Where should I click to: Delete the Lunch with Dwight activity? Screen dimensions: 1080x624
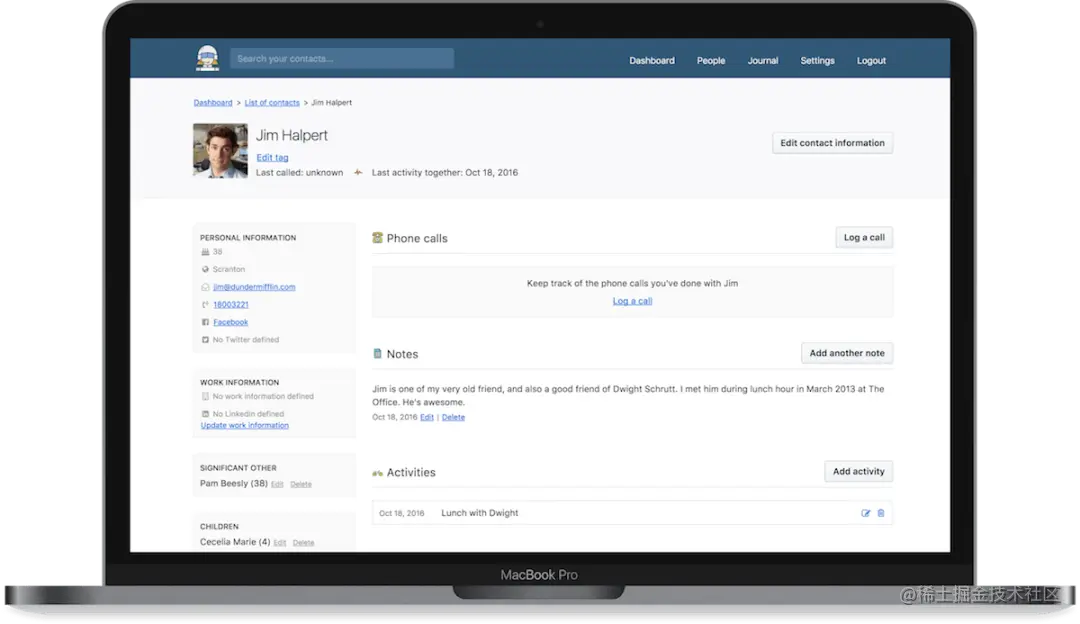[881, 513]
